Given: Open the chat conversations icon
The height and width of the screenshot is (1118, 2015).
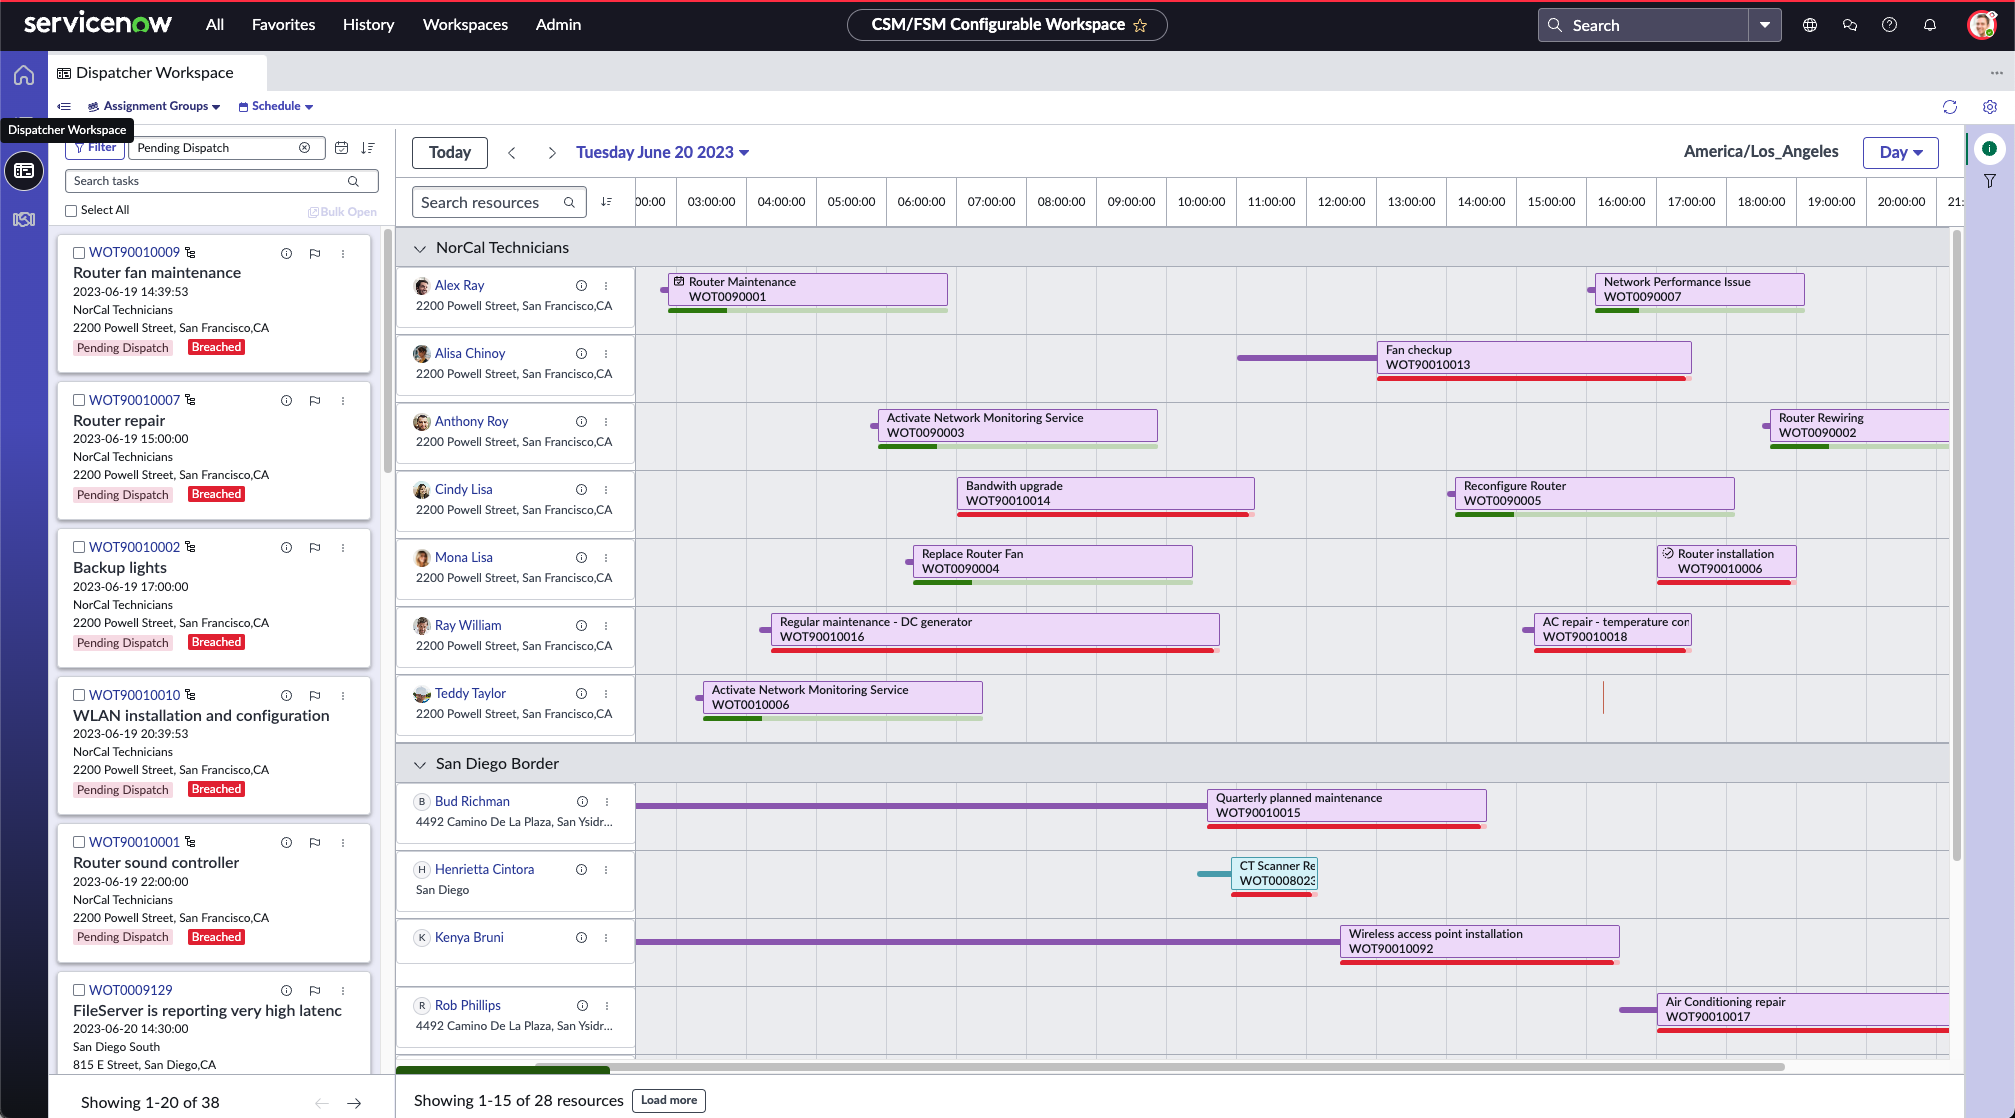Looking at the screenshot, I should (1850, 25).
